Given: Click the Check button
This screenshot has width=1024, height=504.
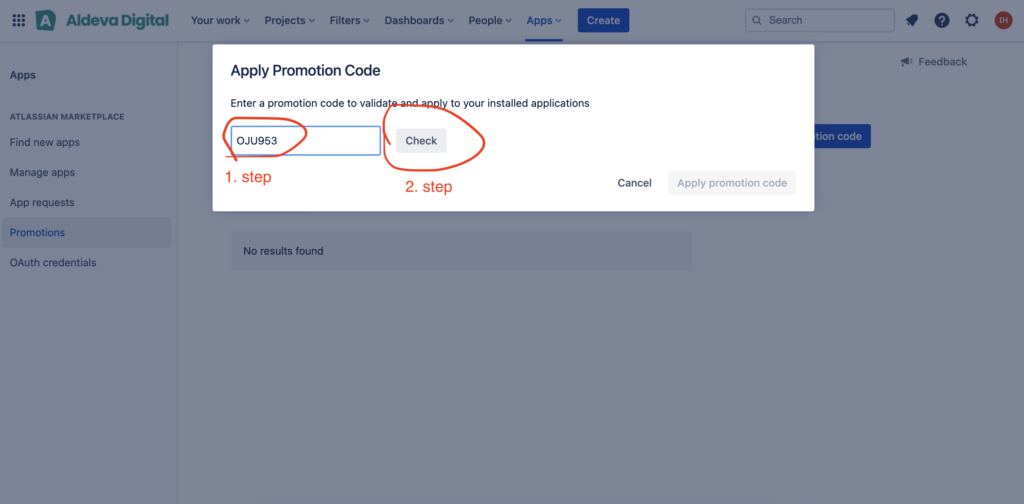Looking at the screenshot, I should 421,140.
